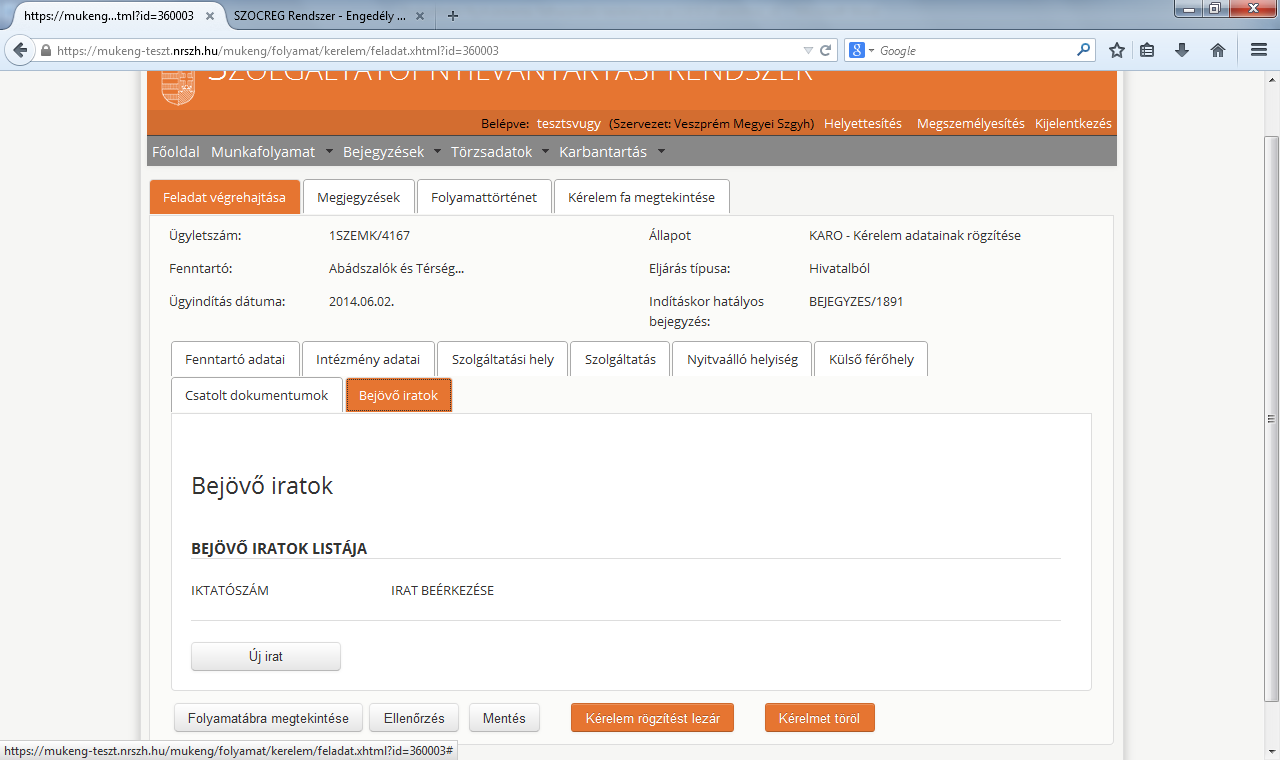Click the vertical page scrollbar
1280x760 pixels.
[x=1271, y=418]
